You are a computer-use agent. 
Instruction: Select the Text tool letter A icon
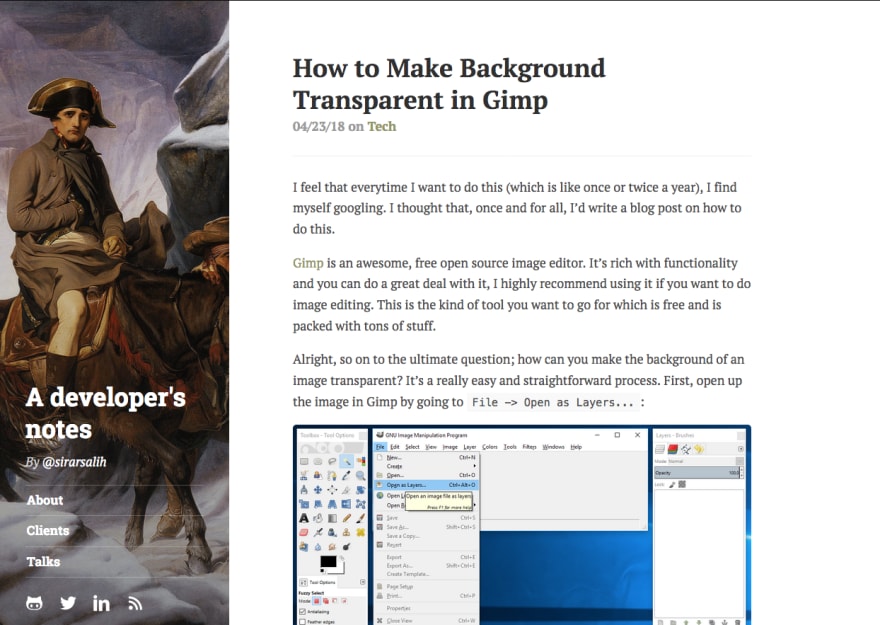(x=304, y=518)
